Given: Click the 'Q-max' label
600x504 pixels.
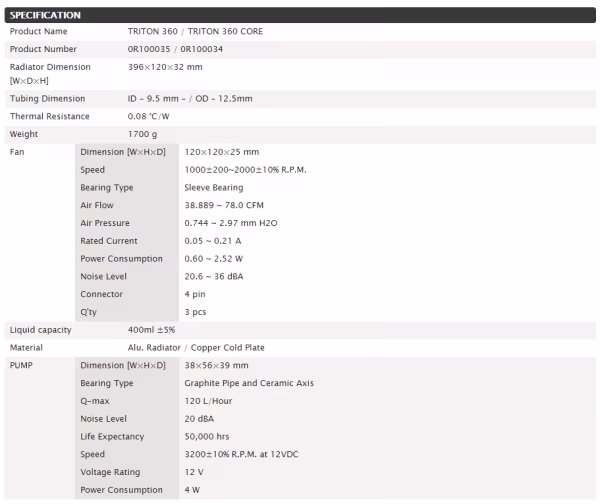Looking at the screenshot, I should (x=95, y=401).
